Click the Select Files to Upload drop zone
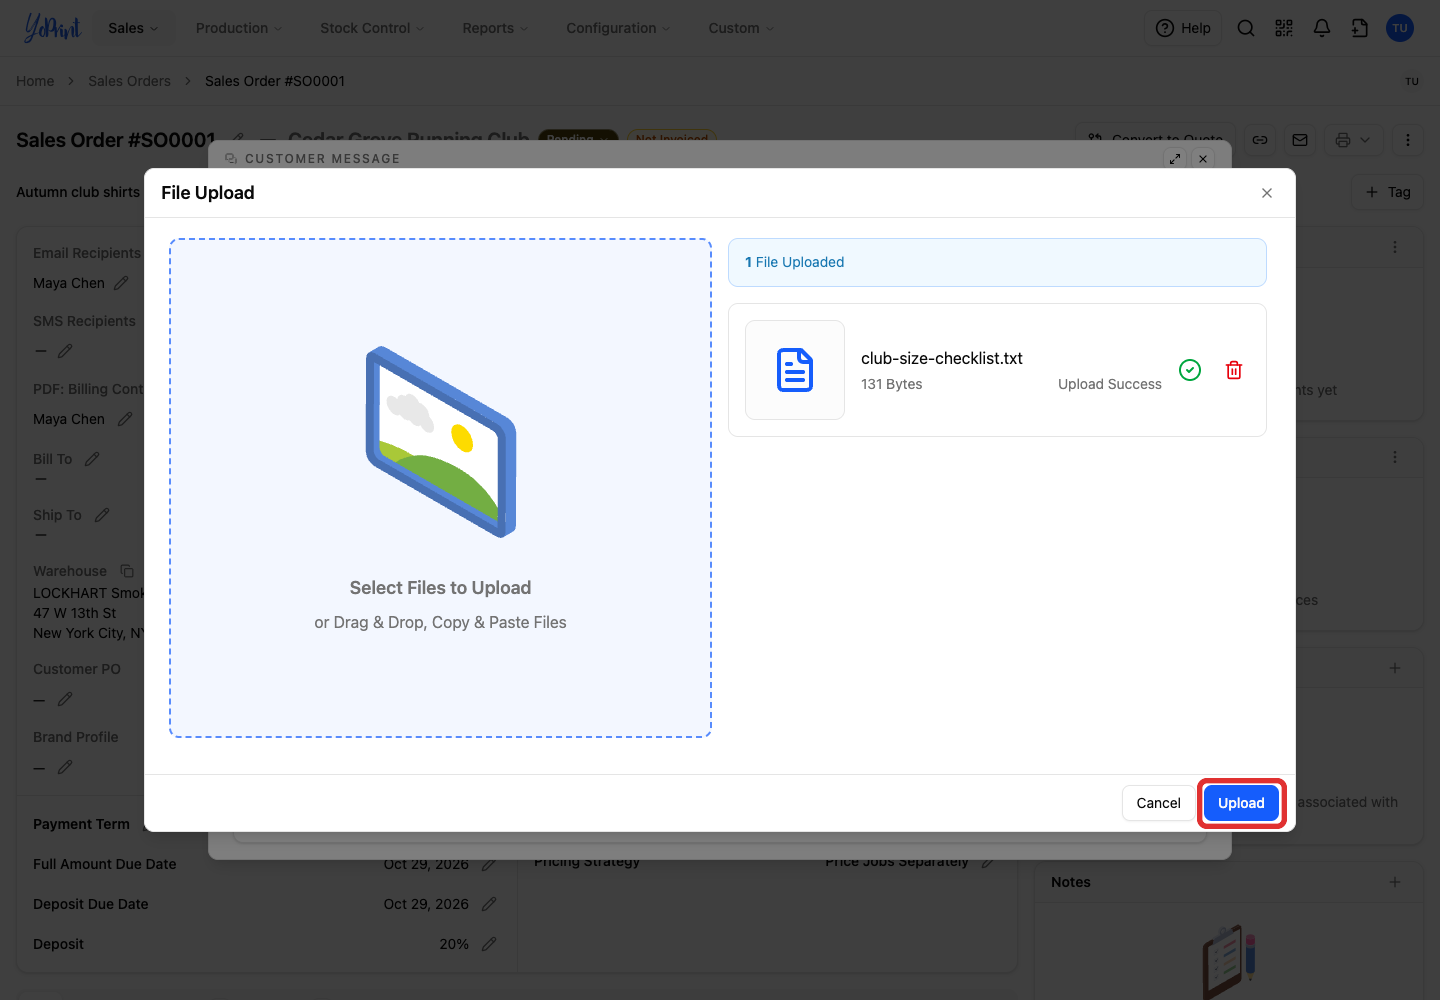This screenshot has width=1440, height=1000. click(440, 488)
